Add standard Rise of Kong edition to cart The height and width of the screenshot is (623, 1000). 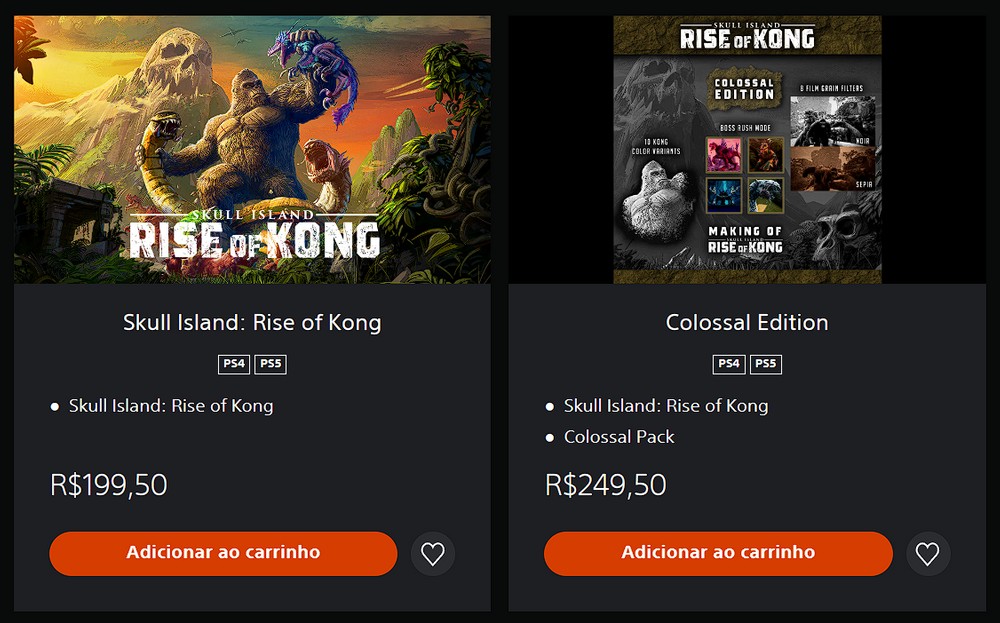click(x=223, y=553)
